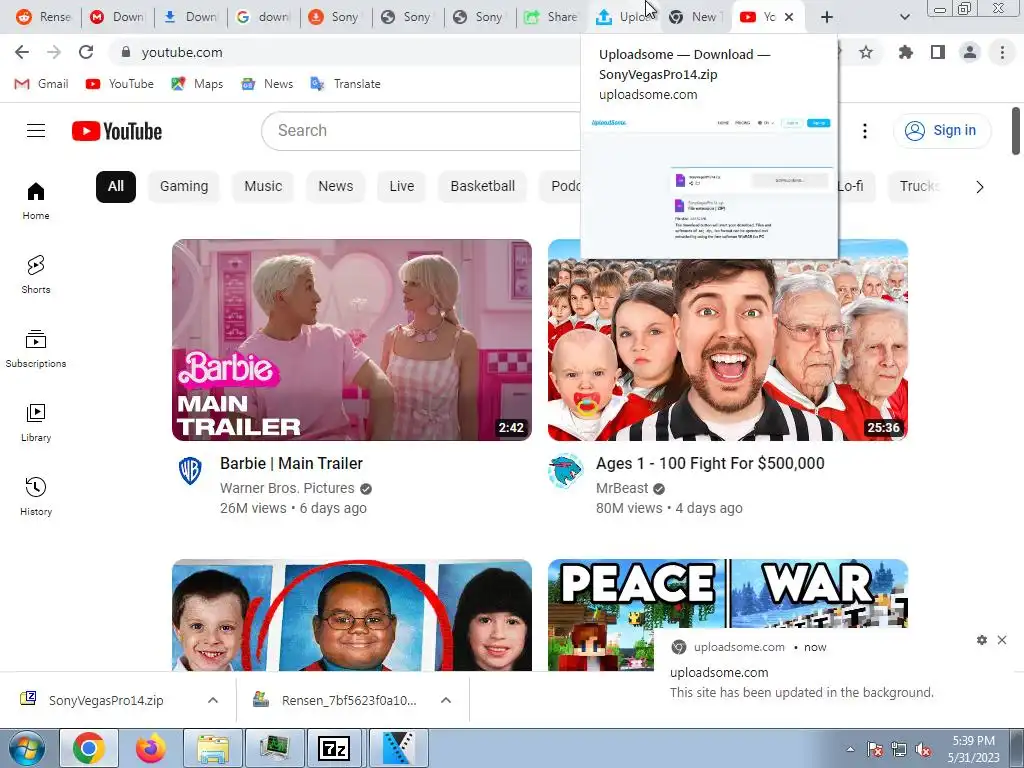Open the Warner Bros. Pictures channel link
Screen dimensions: 1024x768
(x=287, y=488)
